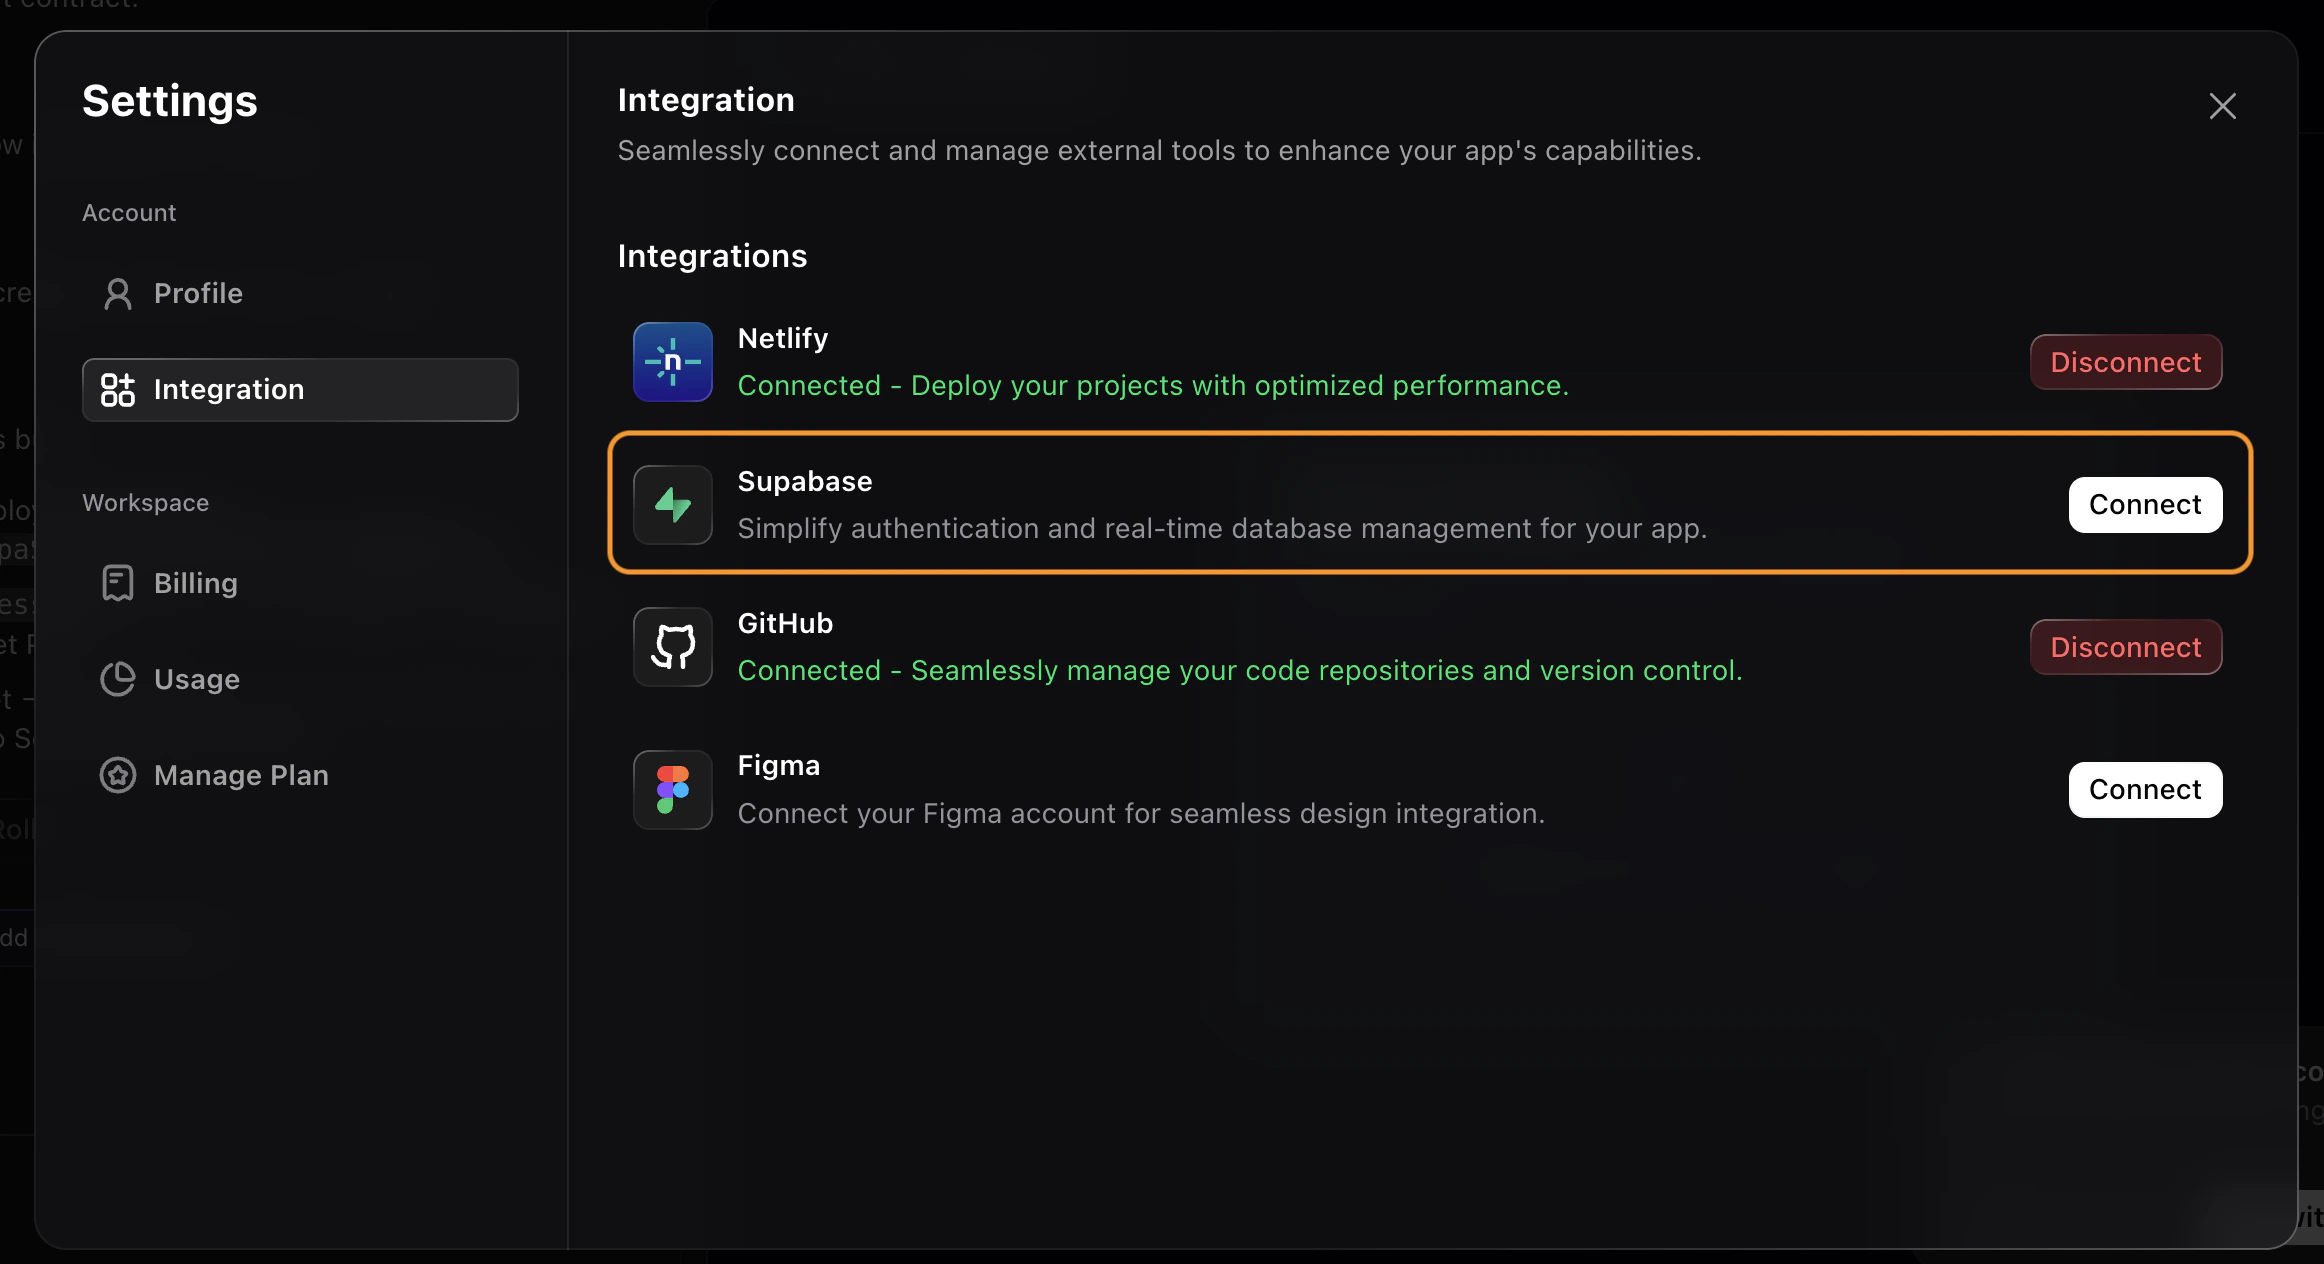Open the Profile settings section

tap(197, 293)
